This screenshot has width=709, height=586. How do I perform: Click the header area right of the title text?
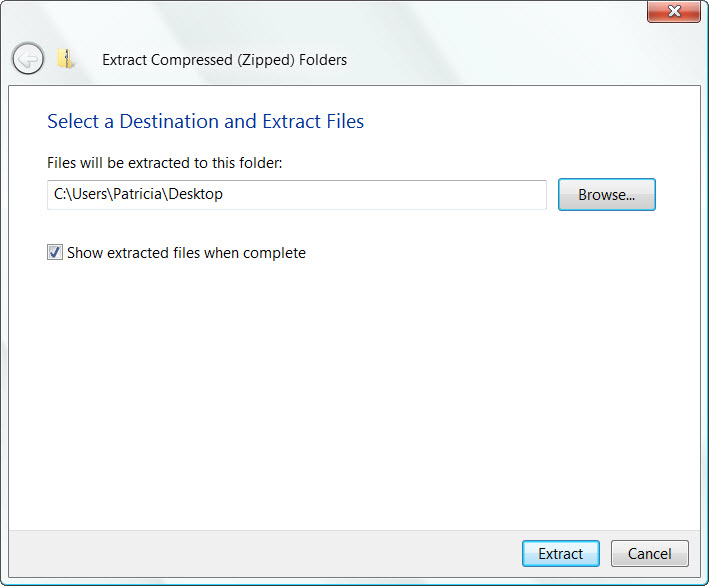click(520, 60)
